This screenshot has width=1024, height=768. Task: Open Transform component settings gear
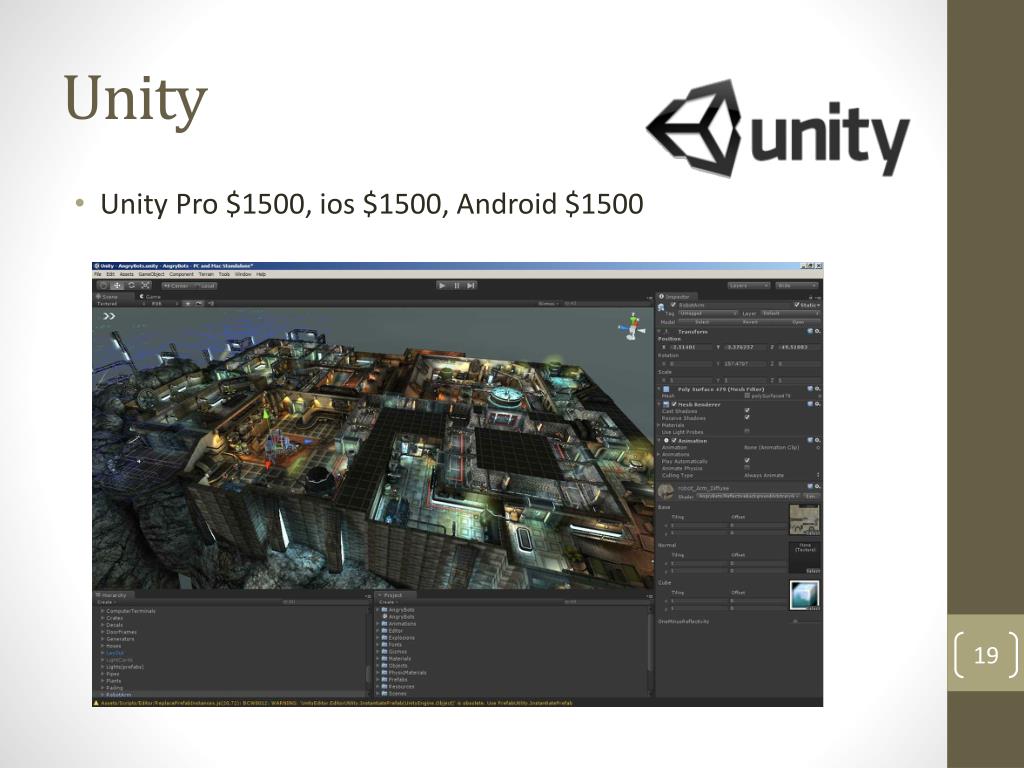pyautogui.click(x=818, y=331)
